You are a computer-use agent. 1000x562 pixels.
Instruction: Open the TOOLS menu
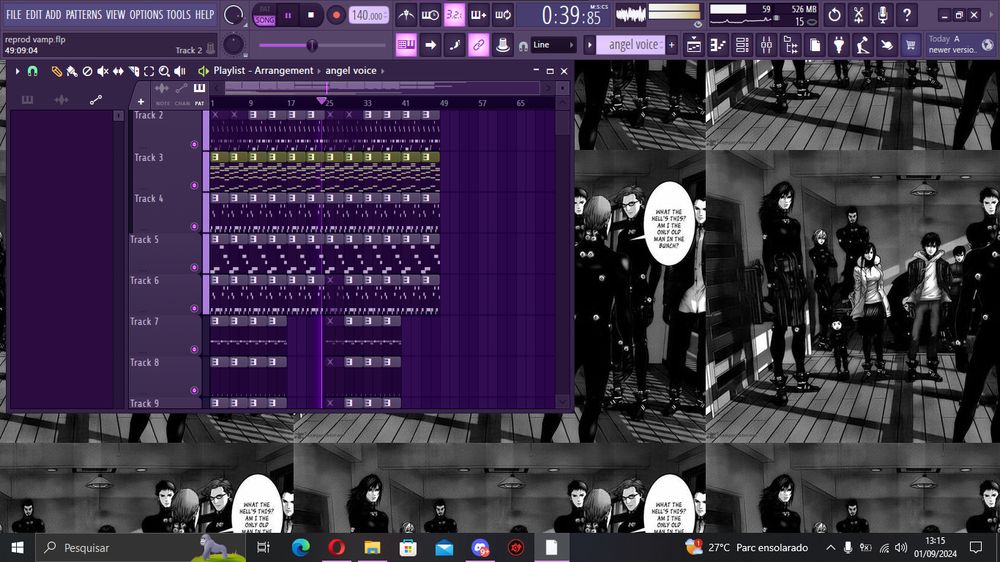coord(178,15)
